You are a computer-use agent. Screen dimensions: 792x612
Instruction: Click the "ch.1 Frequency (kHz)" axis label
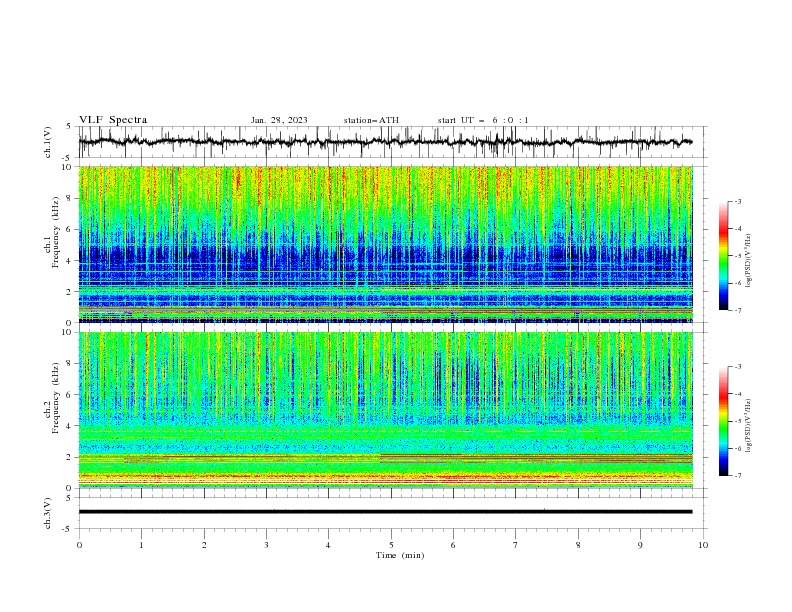tap(52, 231)
